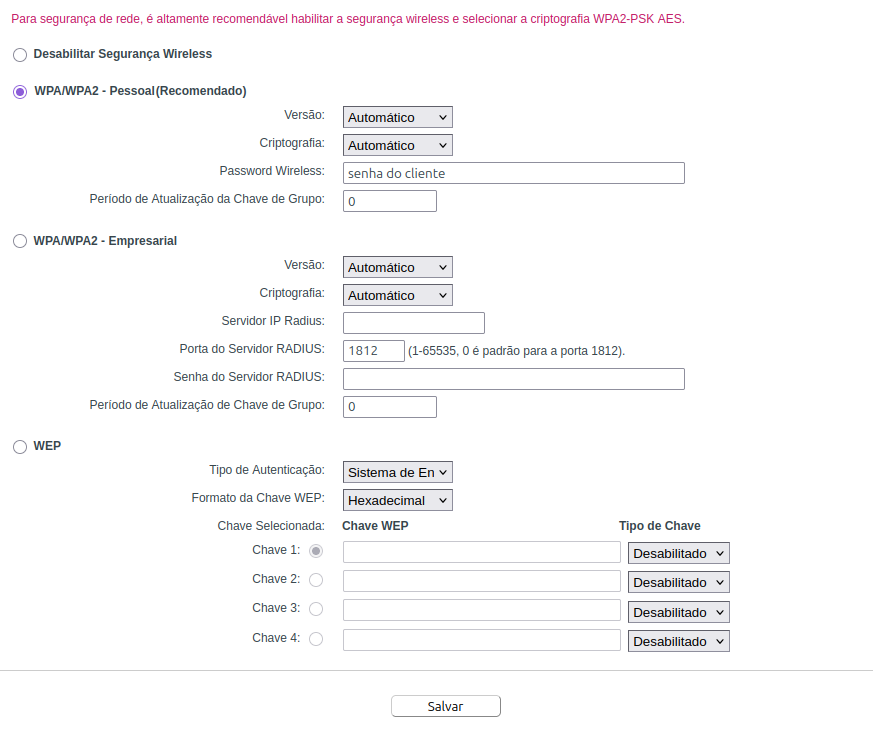Click the Password Wireless text field
Screen dimensions: 873x740
tap(513, 173)
